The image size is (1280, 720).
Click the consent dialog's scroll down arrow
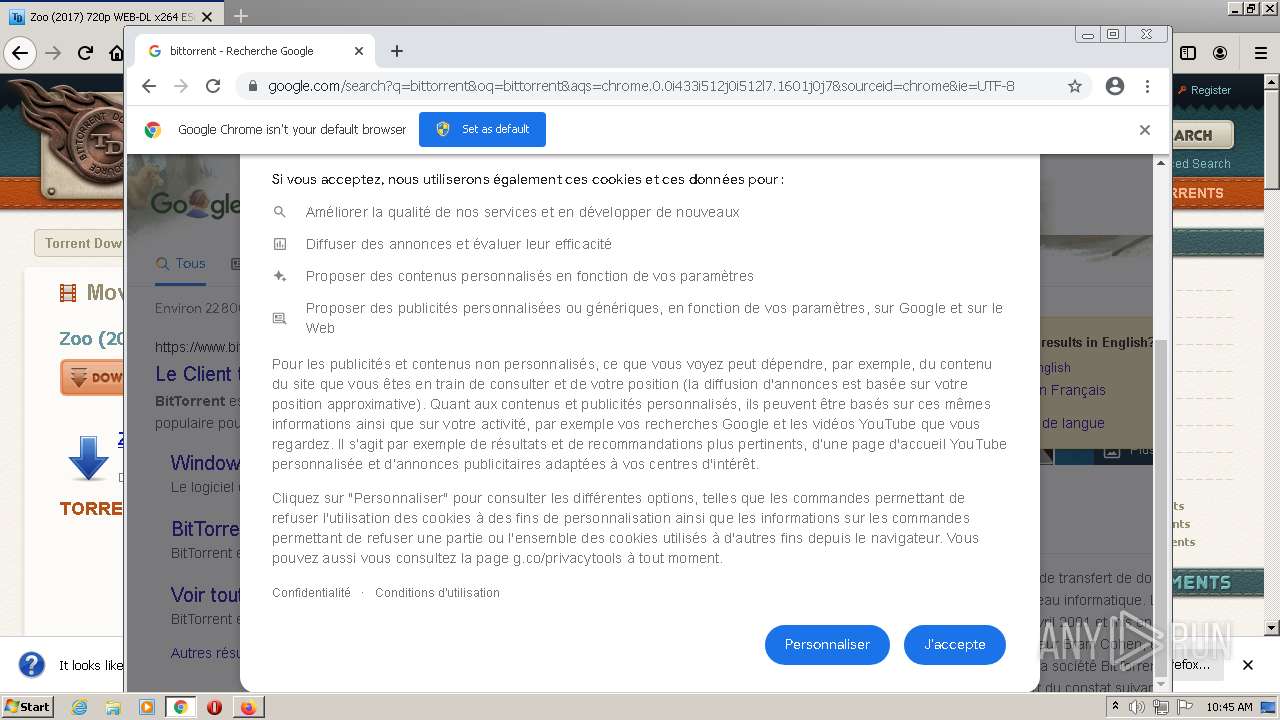[1161, 683]
